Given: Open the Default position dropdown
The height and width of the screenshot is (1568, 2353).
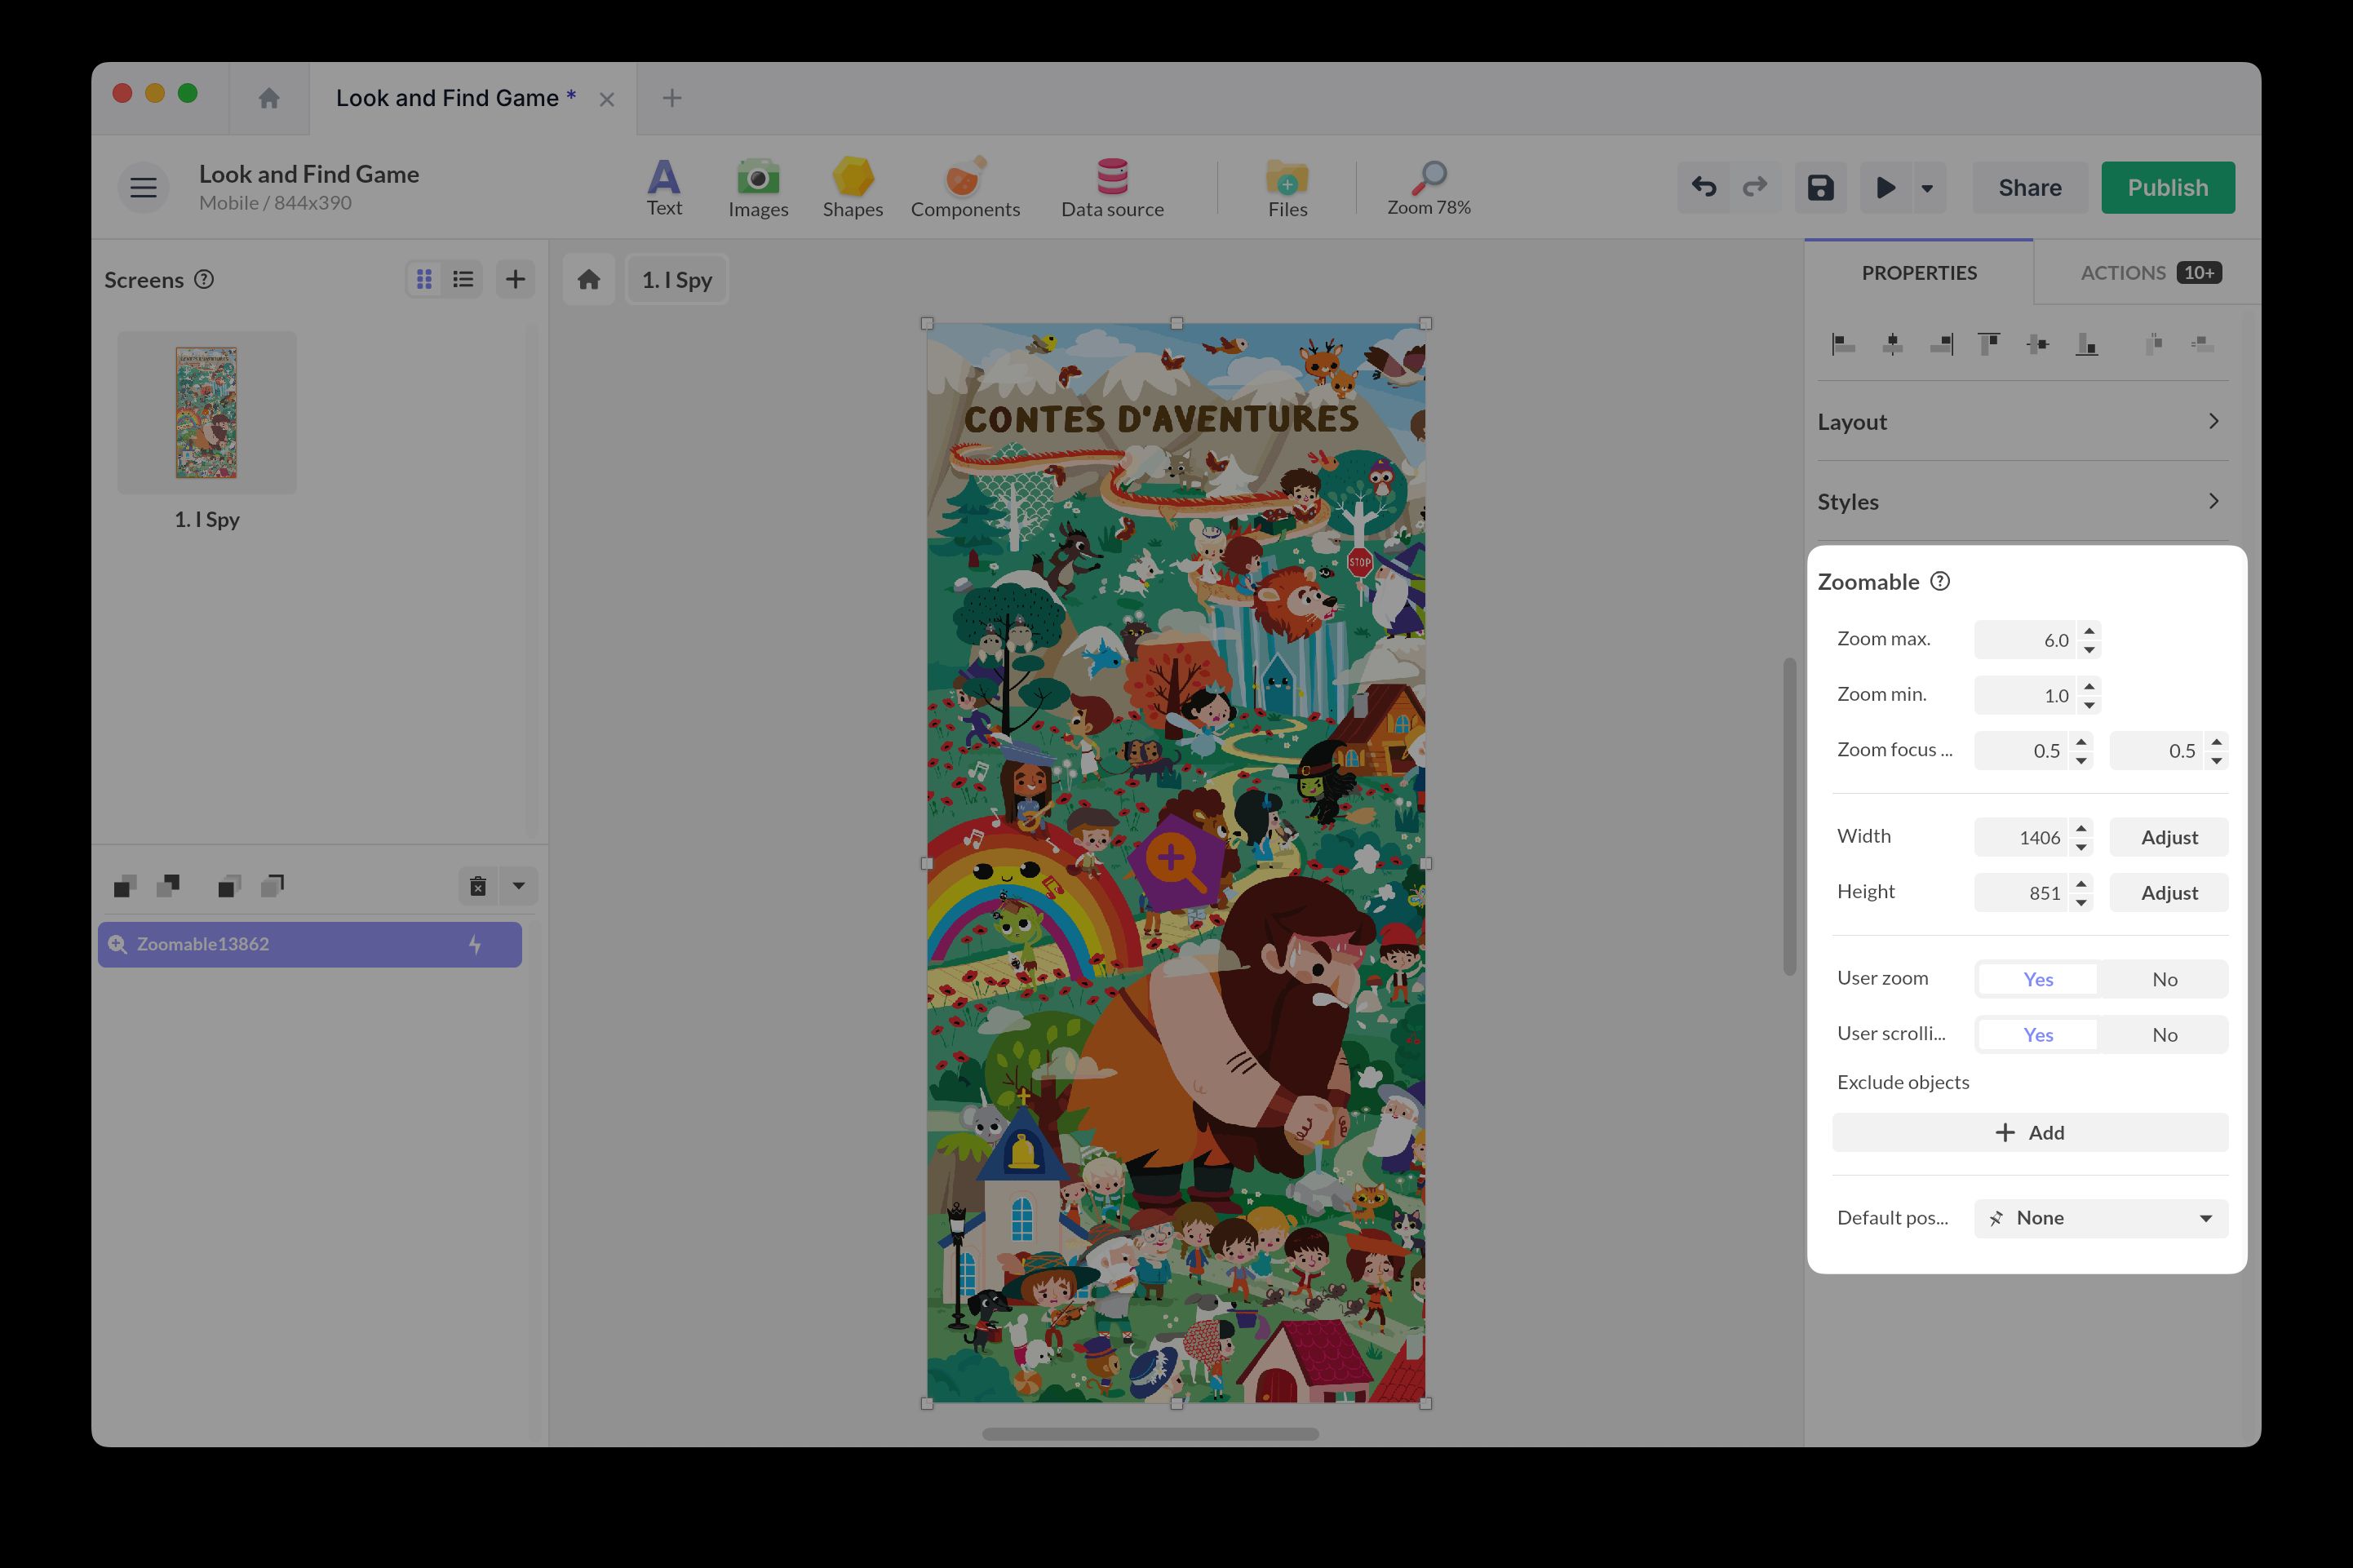Looking at the screenshot, I should click(2100, 1218).
